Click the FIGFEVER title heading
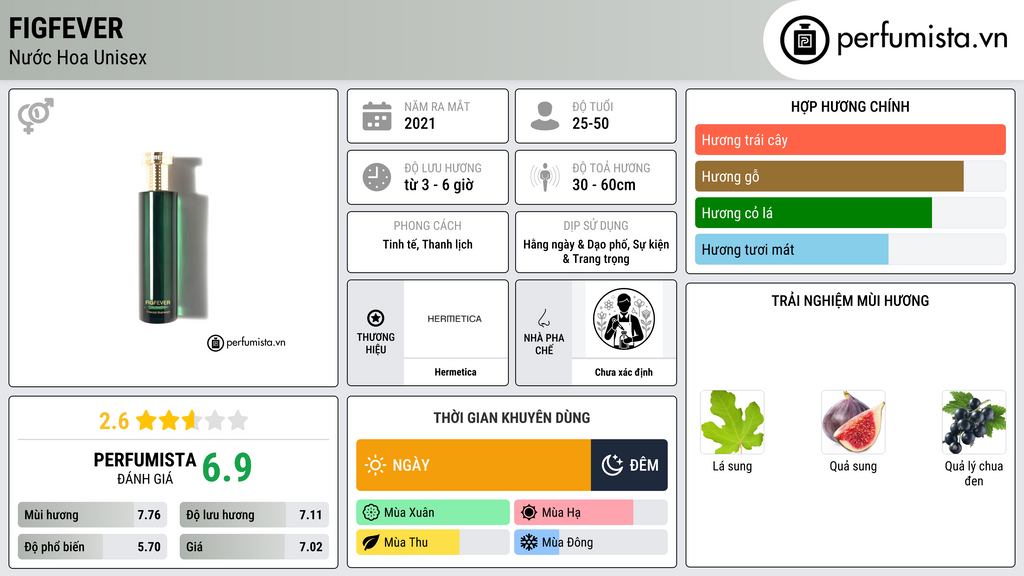This screenshot has height=576, width=1024. pyautogui.click(x=66, y=28)
